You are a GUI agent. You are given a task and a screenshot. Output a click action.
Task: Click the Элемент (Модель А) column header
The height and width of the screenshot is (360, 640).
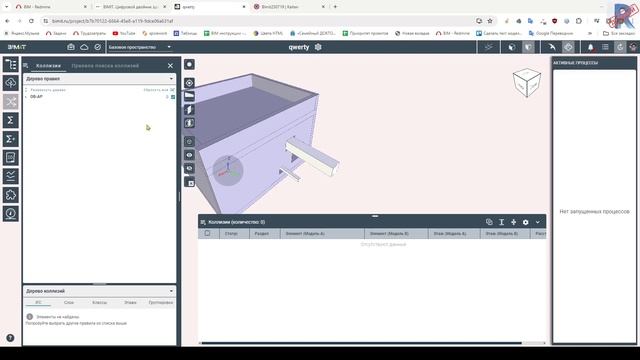click(322, 233)
